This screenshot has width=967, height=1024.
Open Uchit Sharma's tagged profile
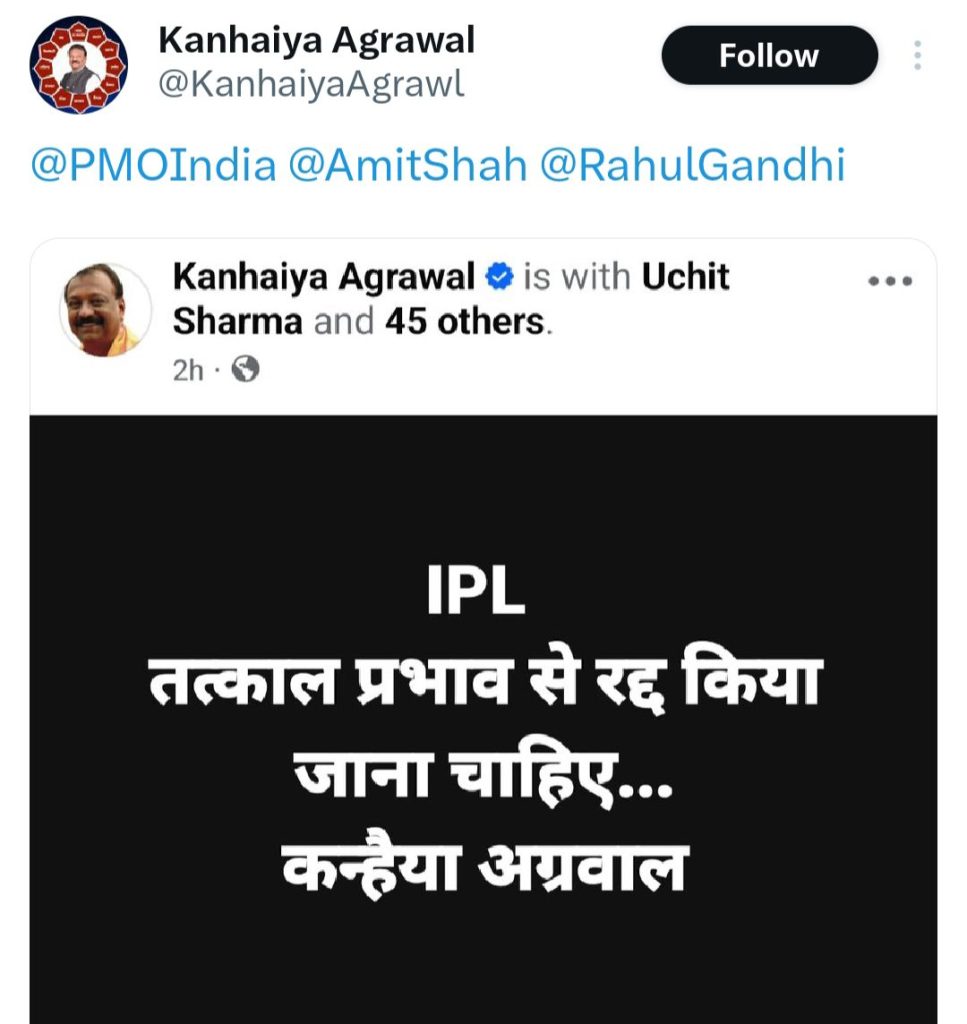(451, 299)
